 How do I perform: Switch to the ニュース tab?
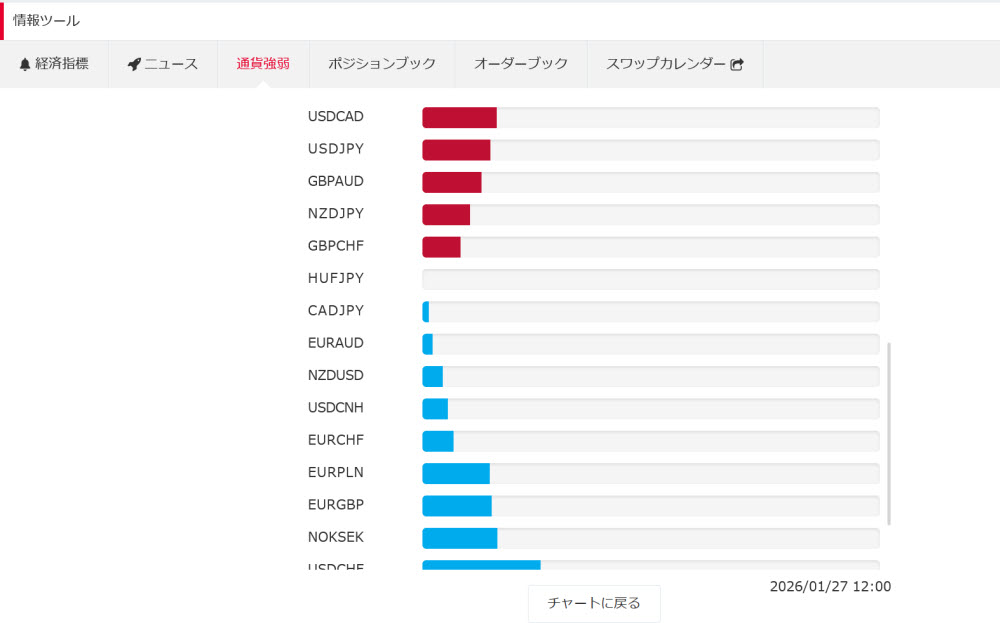pyautogui.click(x=163, y=64)
